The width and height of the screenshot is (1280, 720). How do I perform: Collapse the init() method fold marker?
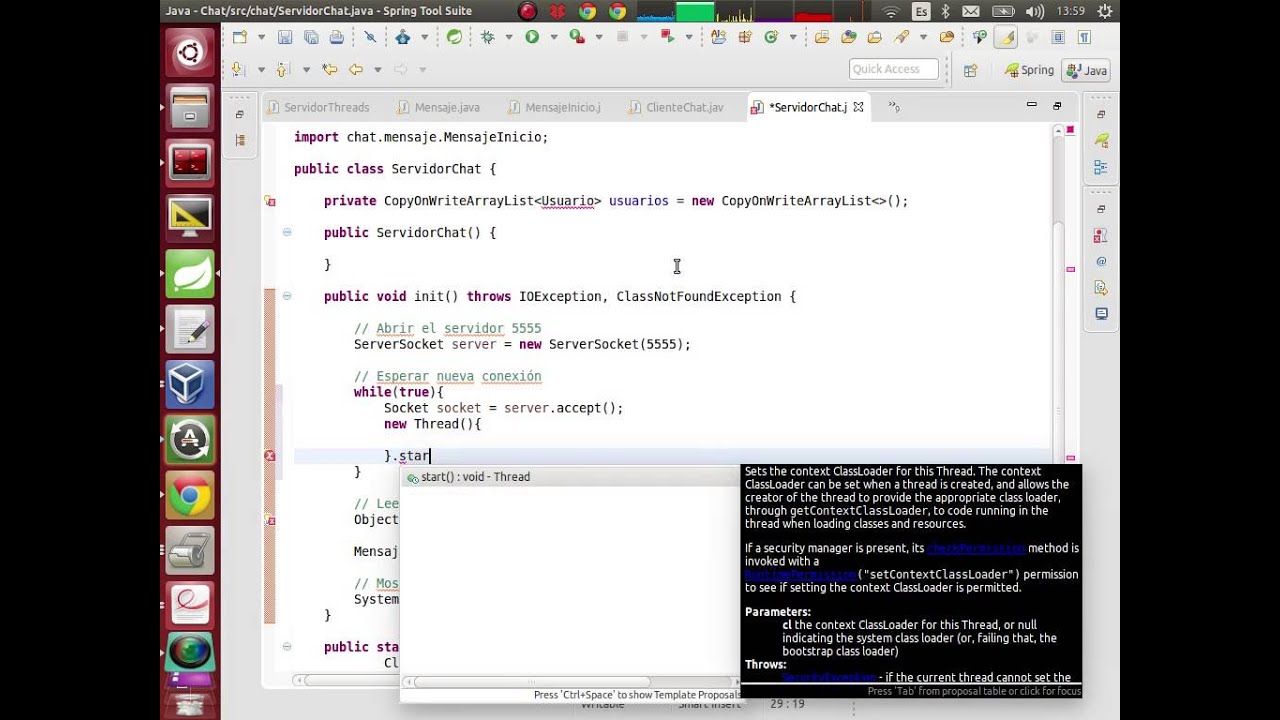click(287, 296)
